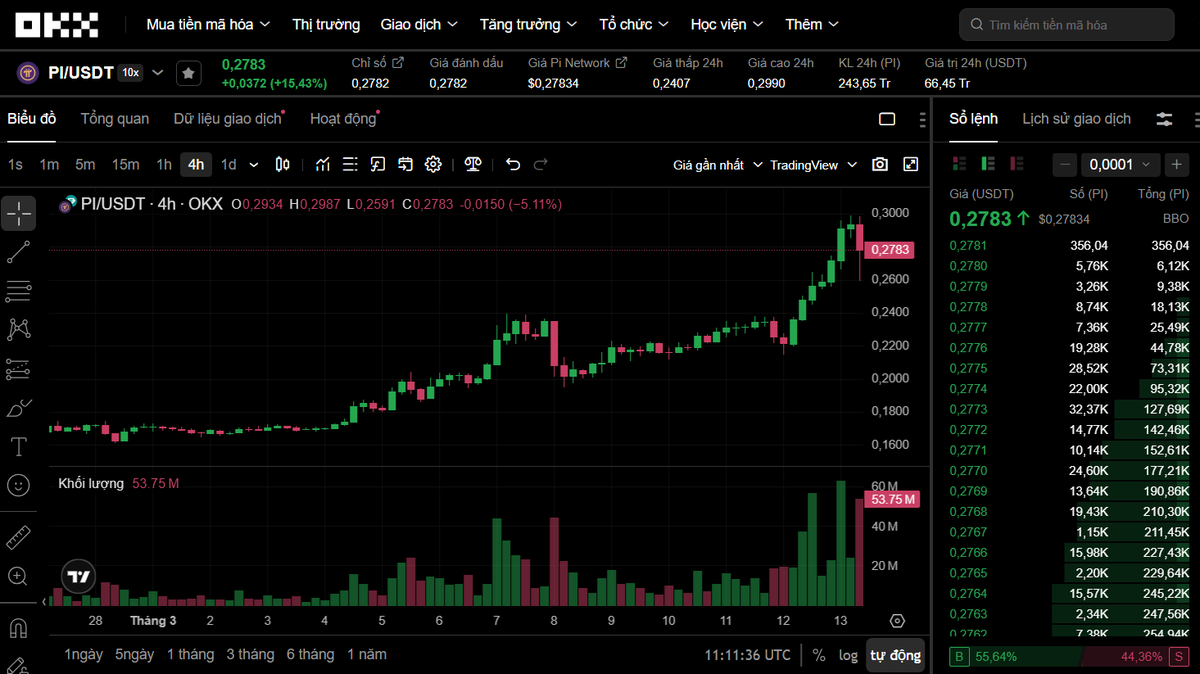The image size is (1200, 674).
Task: Set chart range to 1 tháng
Action: tap(190, 655)
